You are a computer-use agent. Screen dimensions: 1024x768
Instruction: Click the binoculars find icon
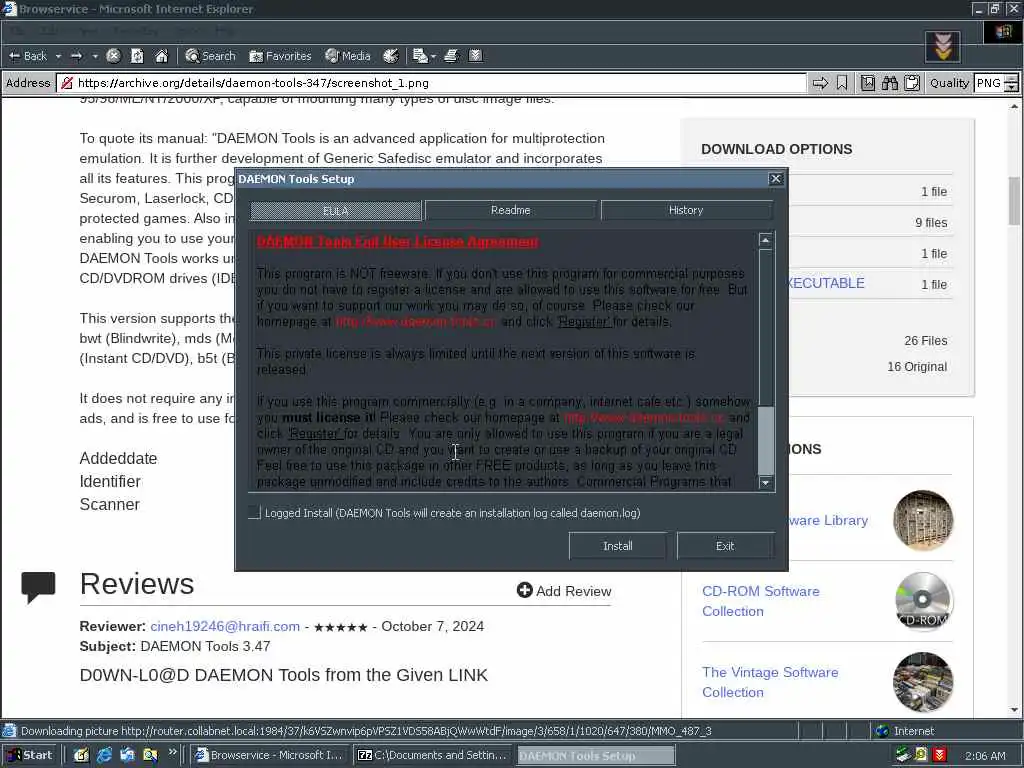[889, 83]
